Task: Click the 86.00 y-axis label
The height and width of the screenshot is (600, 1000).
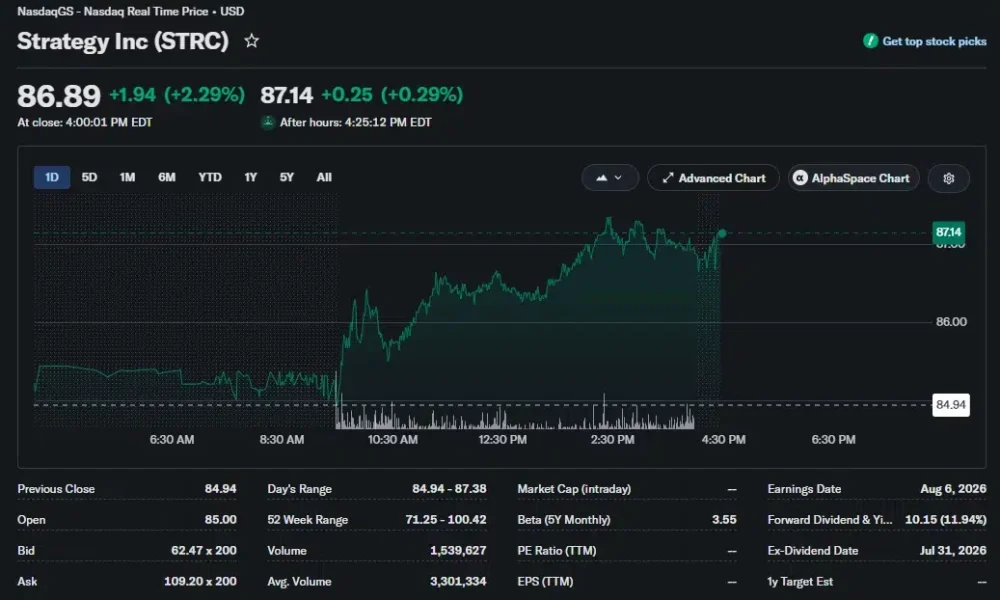Action: point(951,322)
